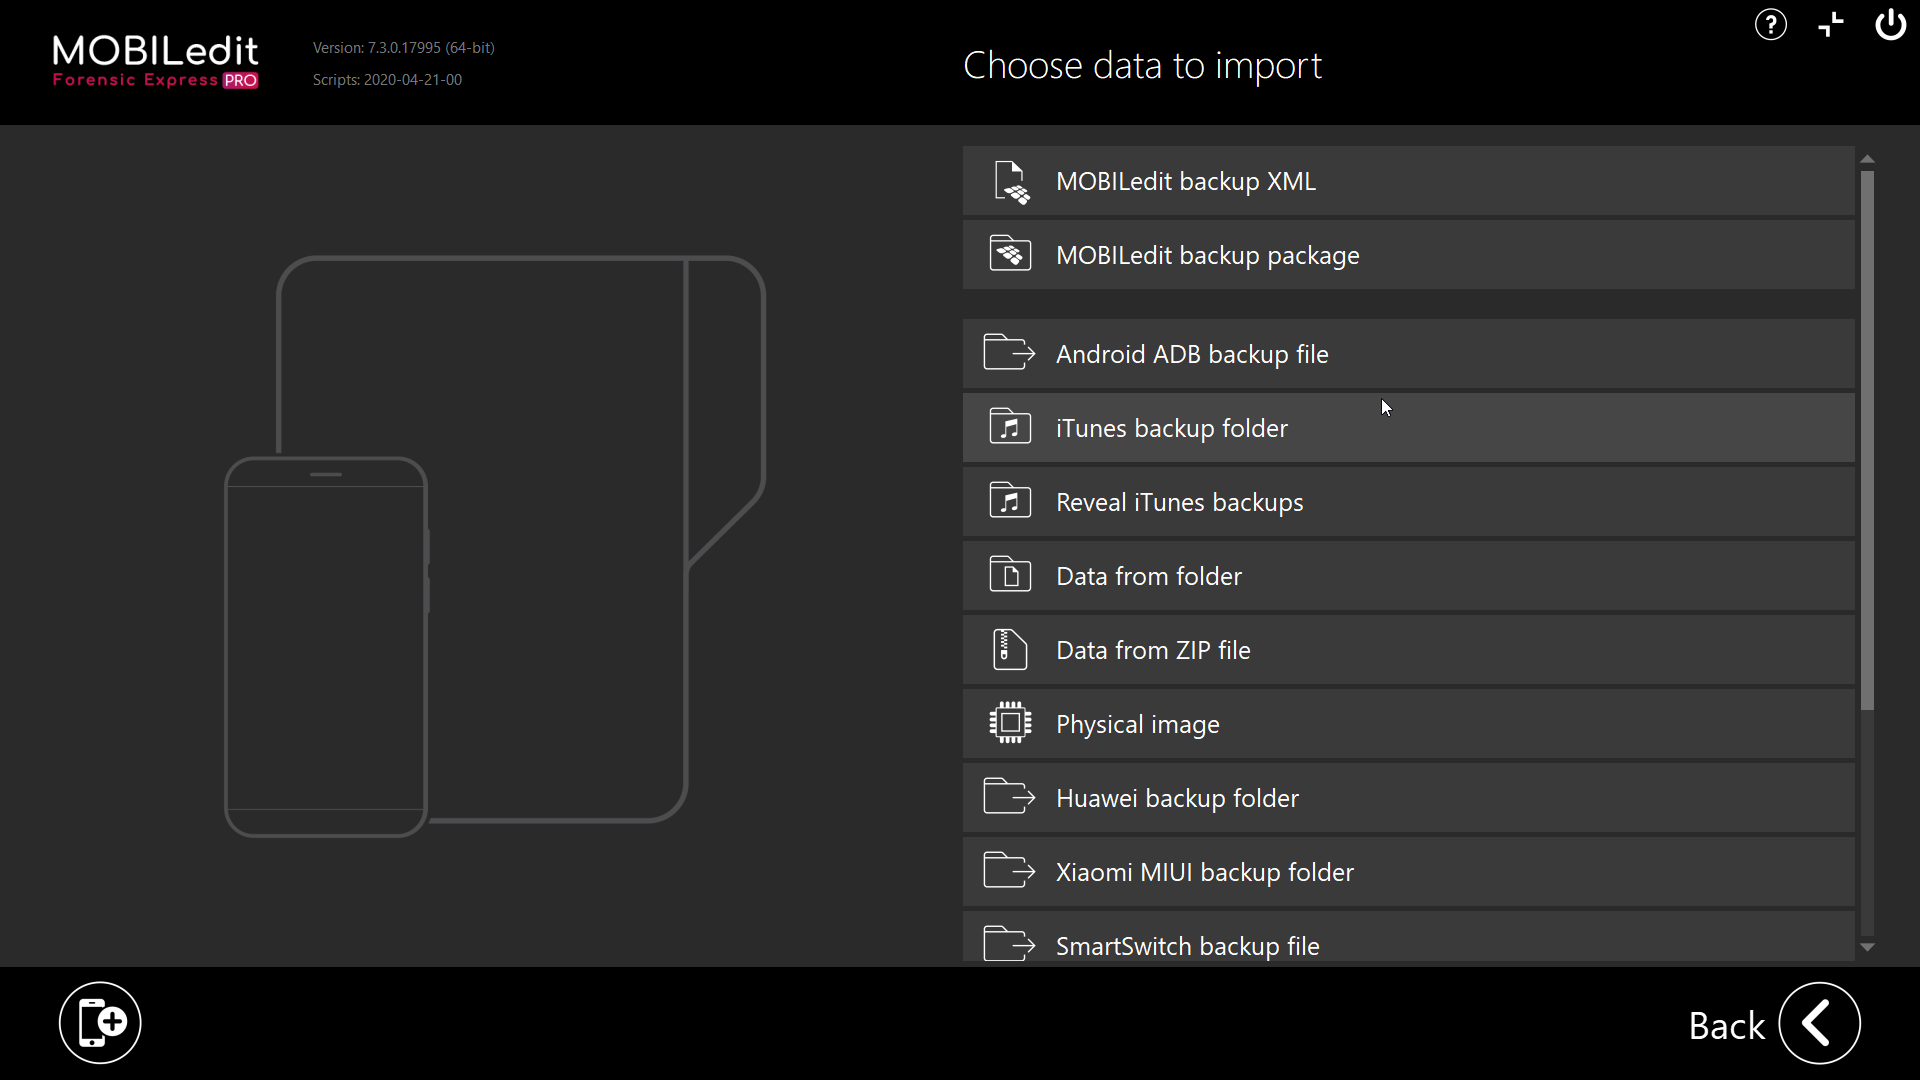1920x1080 pixels.
Task: Click the Physical image chip icon
Action: 1010,723
